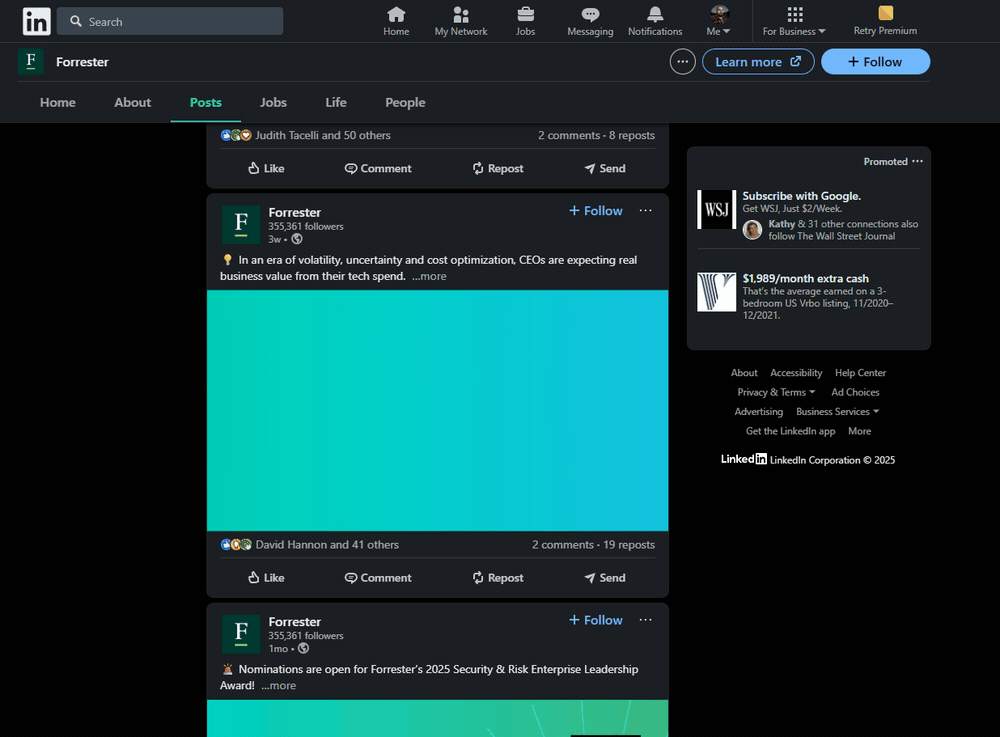Open the Ad Choices footer link
The height and width of the screenshot is (737, 1000).
pyautogui.click(x=855, y=392)
